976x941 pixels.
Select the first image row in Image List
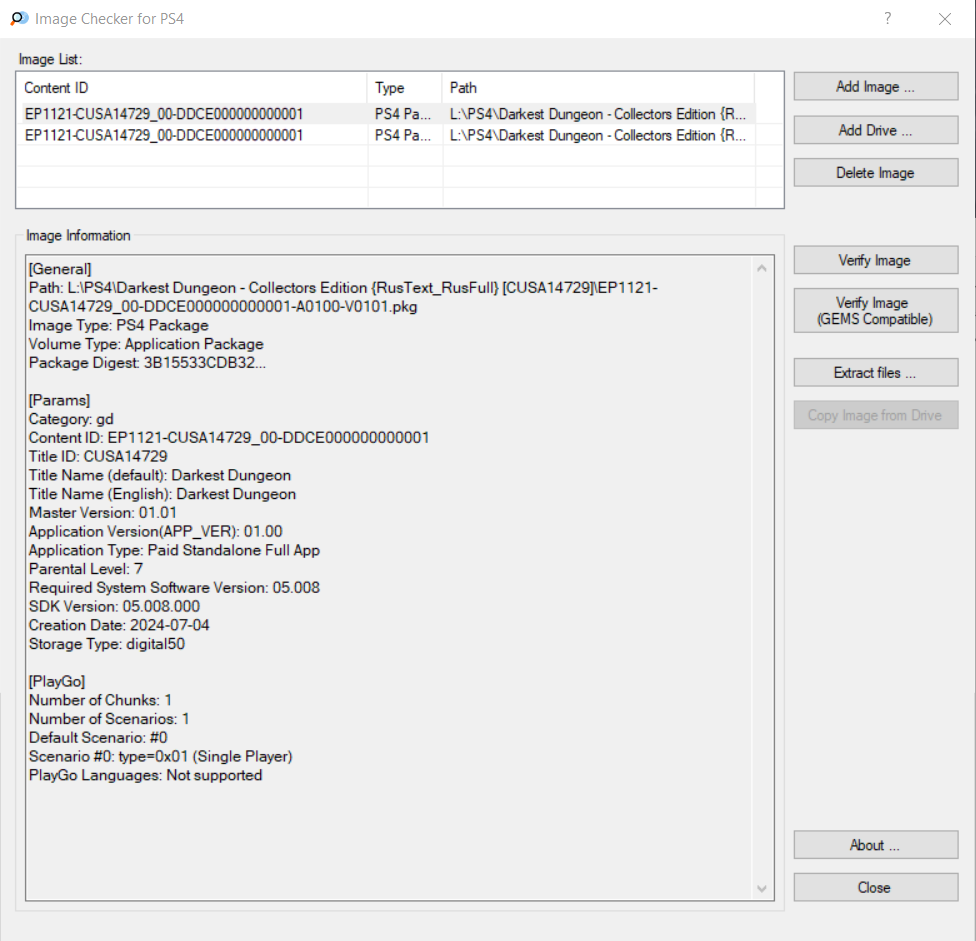click(387, 114)
